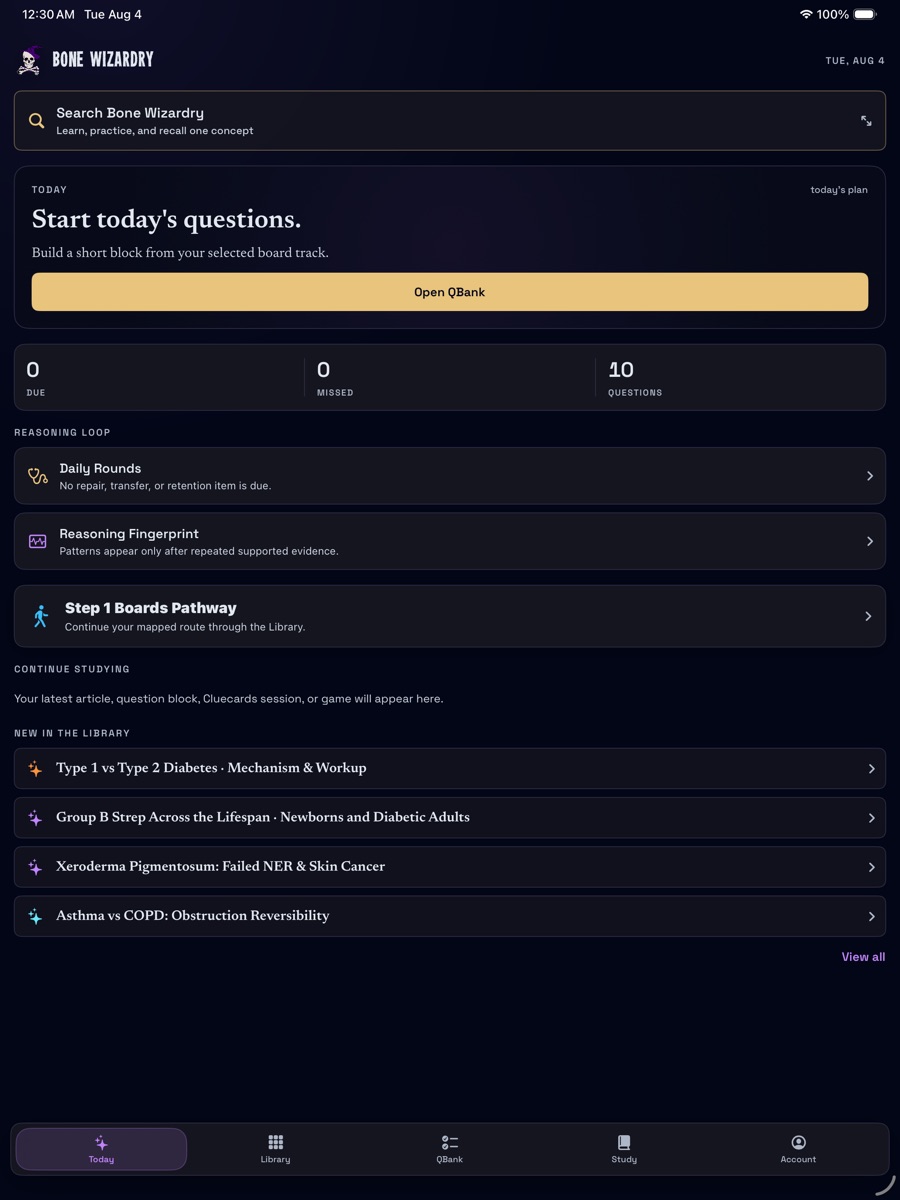The height and width of the screenshot is (1200, 900).
Task: Click the Bone Wizardry skull logo
Action: click(x=29, y=60)
